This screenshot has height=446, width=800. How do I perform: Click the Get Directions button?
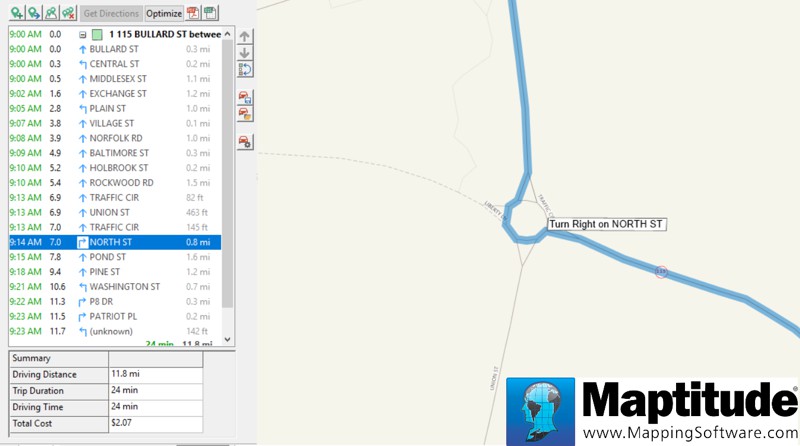[110, 13]
